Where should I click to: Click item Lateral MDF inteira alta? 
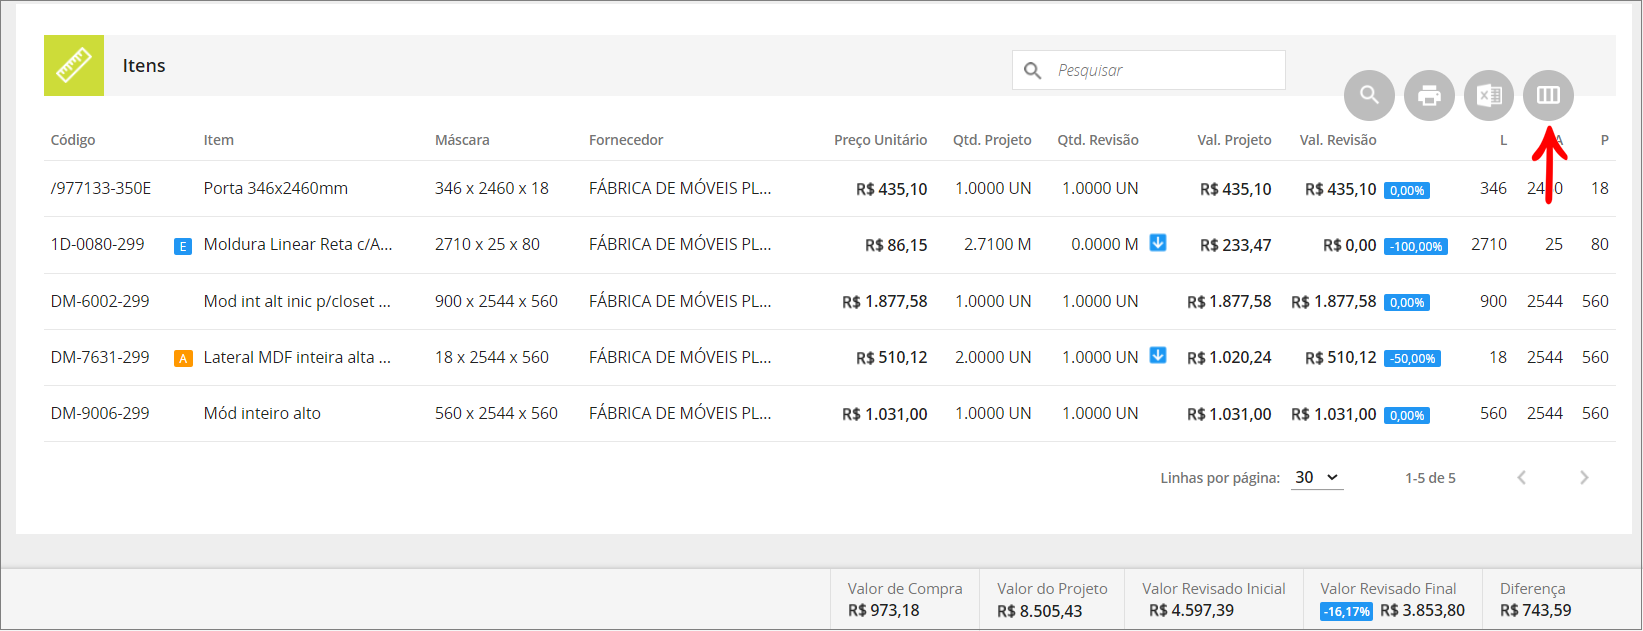click(297, 357)
